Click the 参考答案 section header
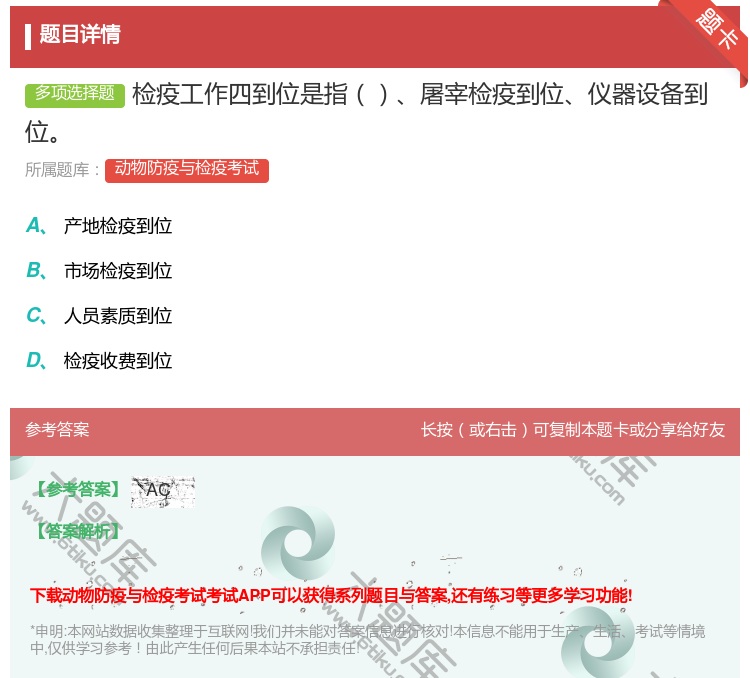The width and height of the screenshot is (750, 678). click(57, 430)
